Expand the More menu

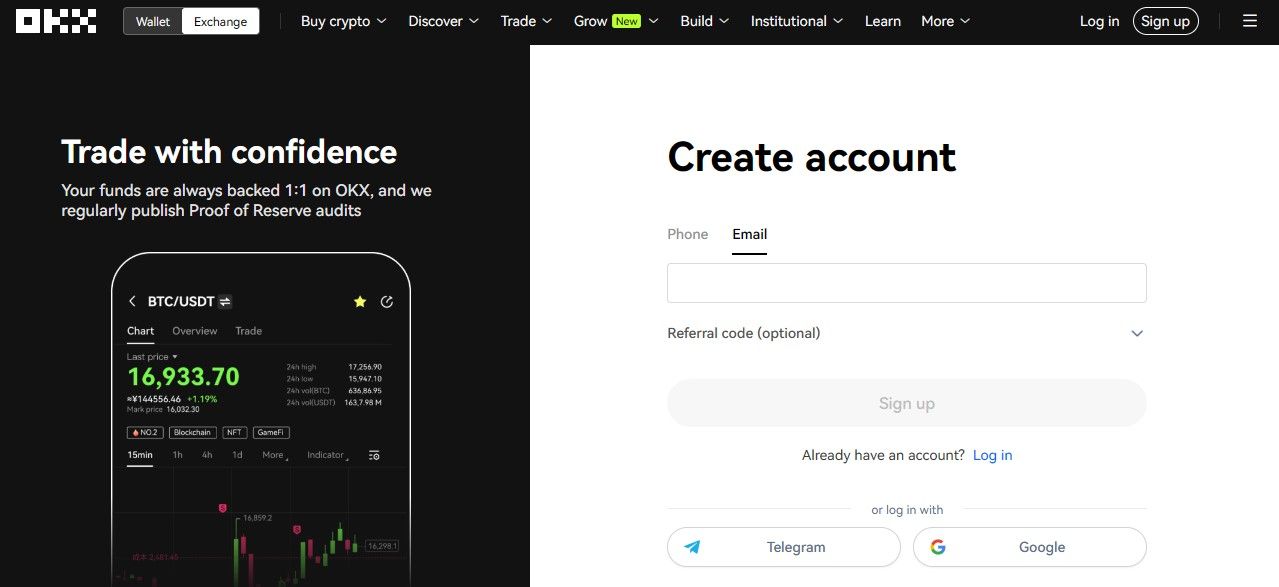(x=945, y=21)
